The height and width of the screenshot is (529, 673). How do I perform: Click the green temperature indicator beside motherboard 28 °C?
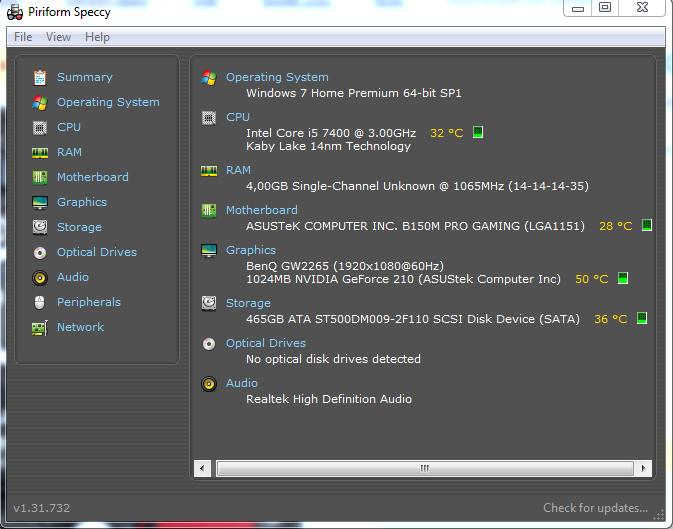[x=647, y=225]
